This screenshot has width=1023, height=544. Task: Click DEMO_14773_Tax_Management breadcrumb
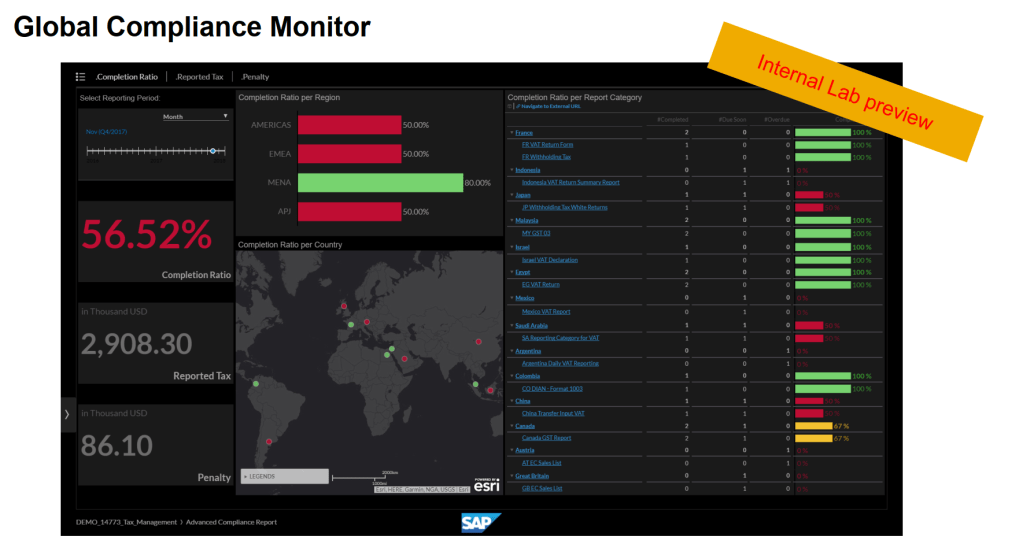click(125, 522)
